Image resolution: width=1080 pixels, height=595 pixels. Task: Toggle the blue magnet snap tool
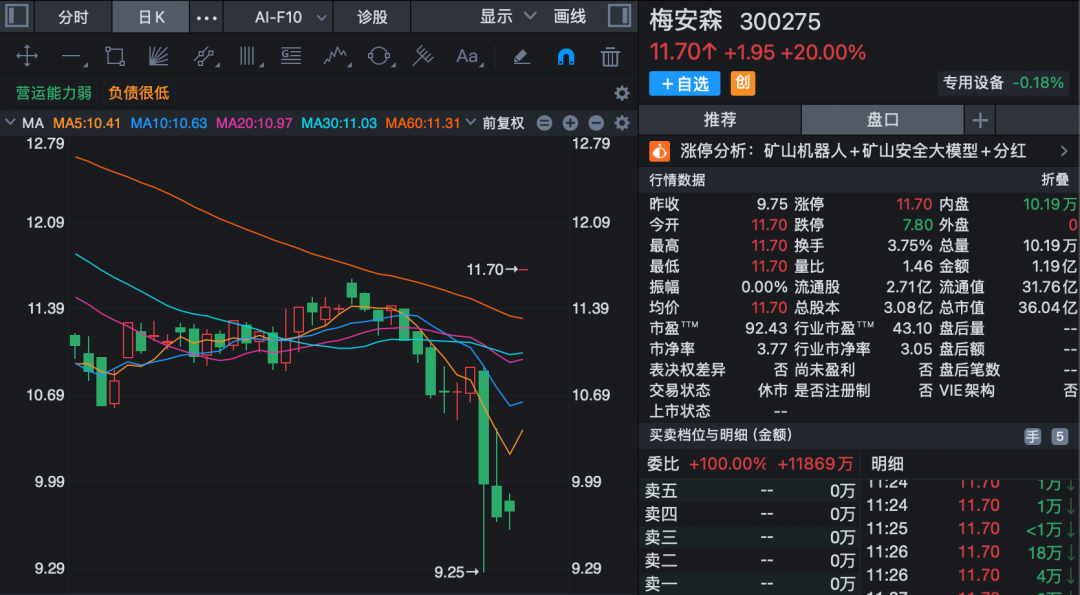point(566,56)
